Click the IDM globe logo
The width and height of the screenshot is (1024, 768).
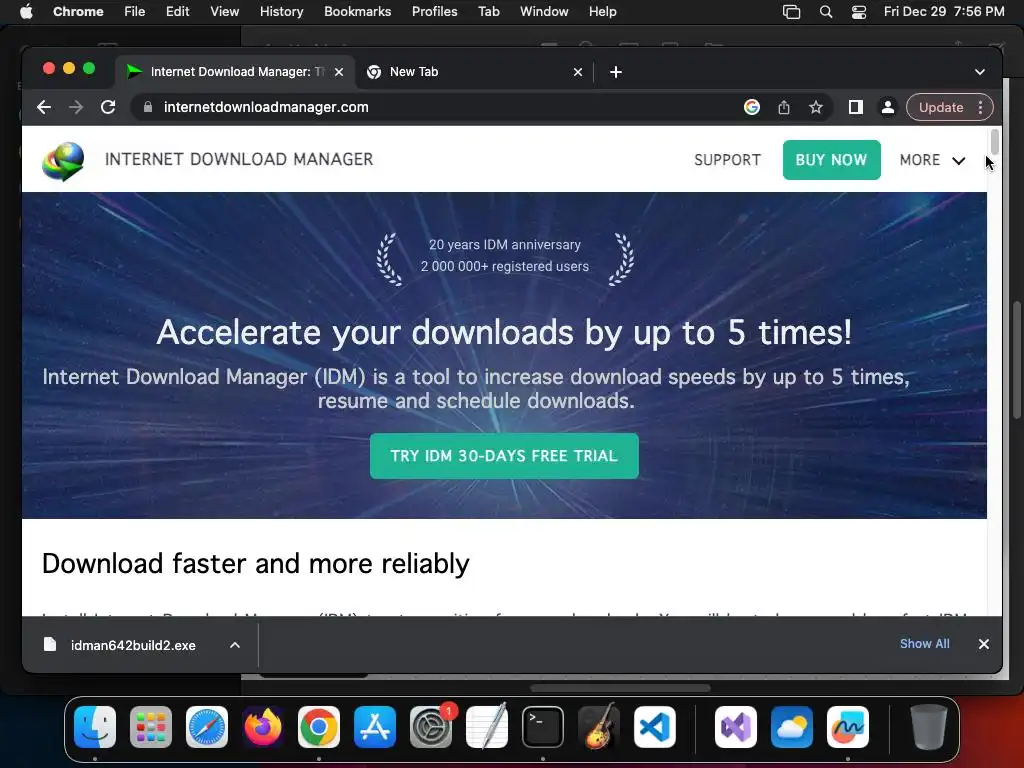pos(63,161)
